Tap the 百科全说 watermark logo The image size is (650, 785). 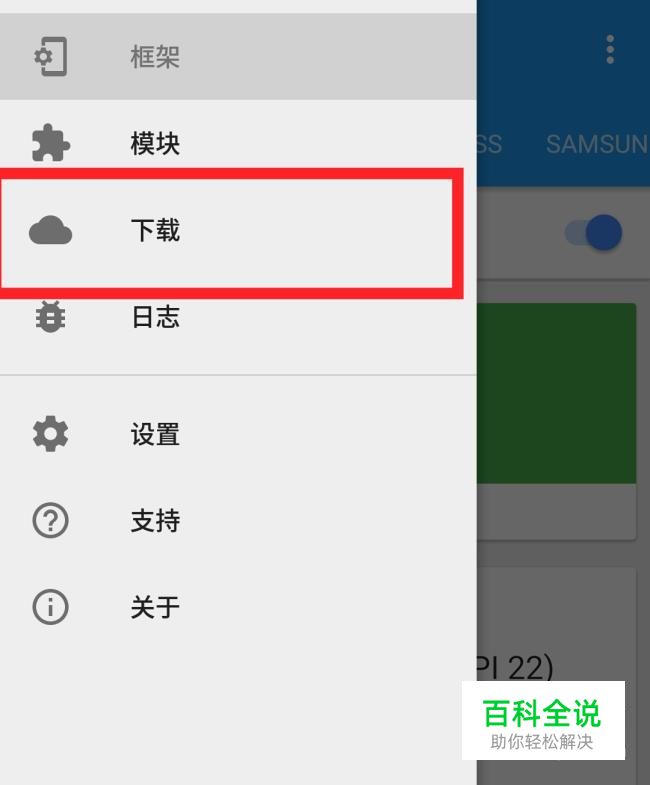(543, 720)
